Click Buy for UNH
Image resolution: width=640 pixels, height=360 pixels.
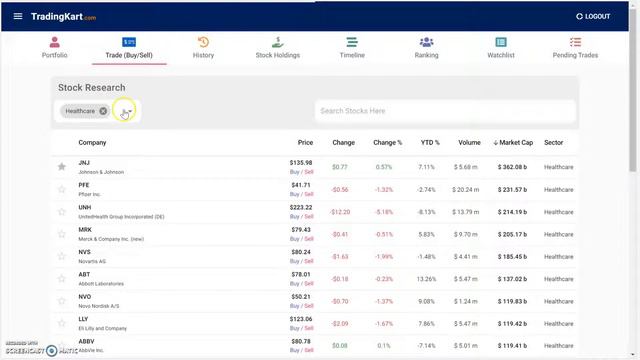[294, 216]
